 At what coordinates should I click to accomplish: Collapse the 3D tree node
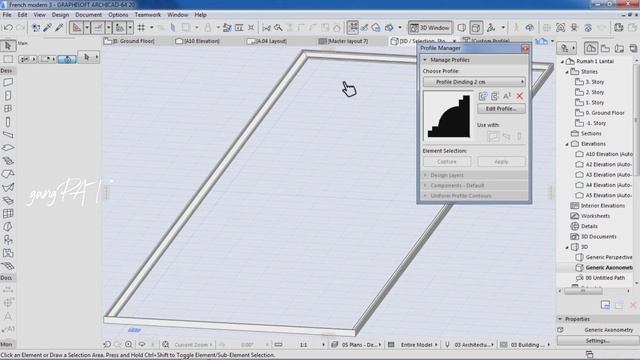pos(567,247)
